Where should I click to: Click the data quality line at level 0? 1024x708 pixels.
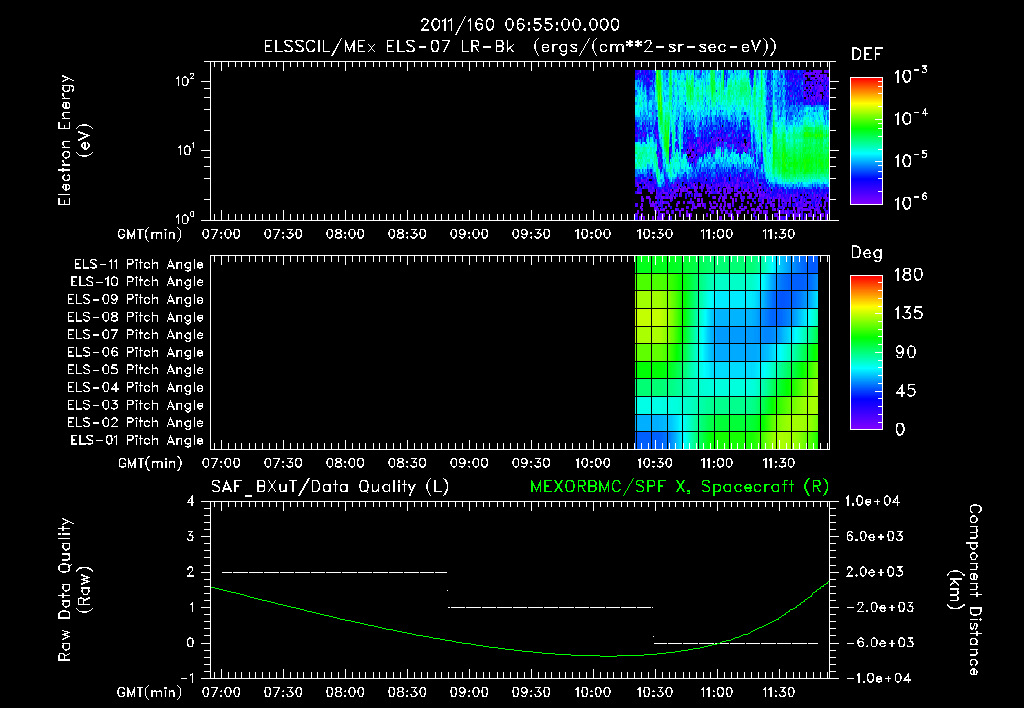pos(736,643)
